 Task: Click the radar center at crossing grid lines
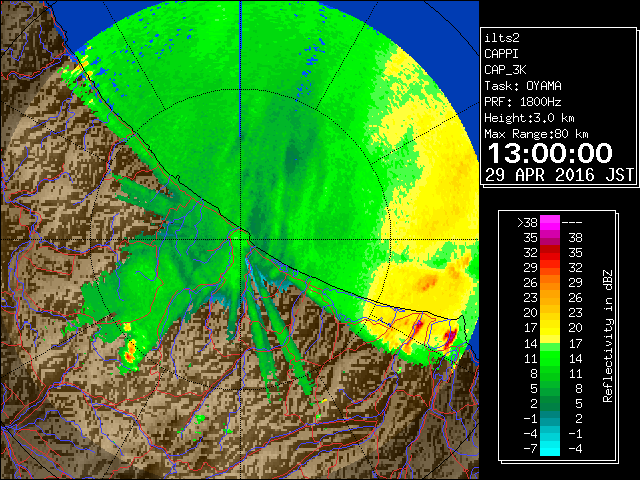[x=241, y=240]
